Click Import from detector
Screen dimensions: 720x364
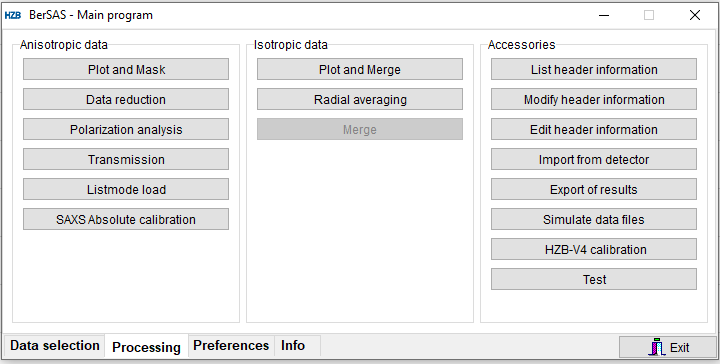tap(594, 159)
